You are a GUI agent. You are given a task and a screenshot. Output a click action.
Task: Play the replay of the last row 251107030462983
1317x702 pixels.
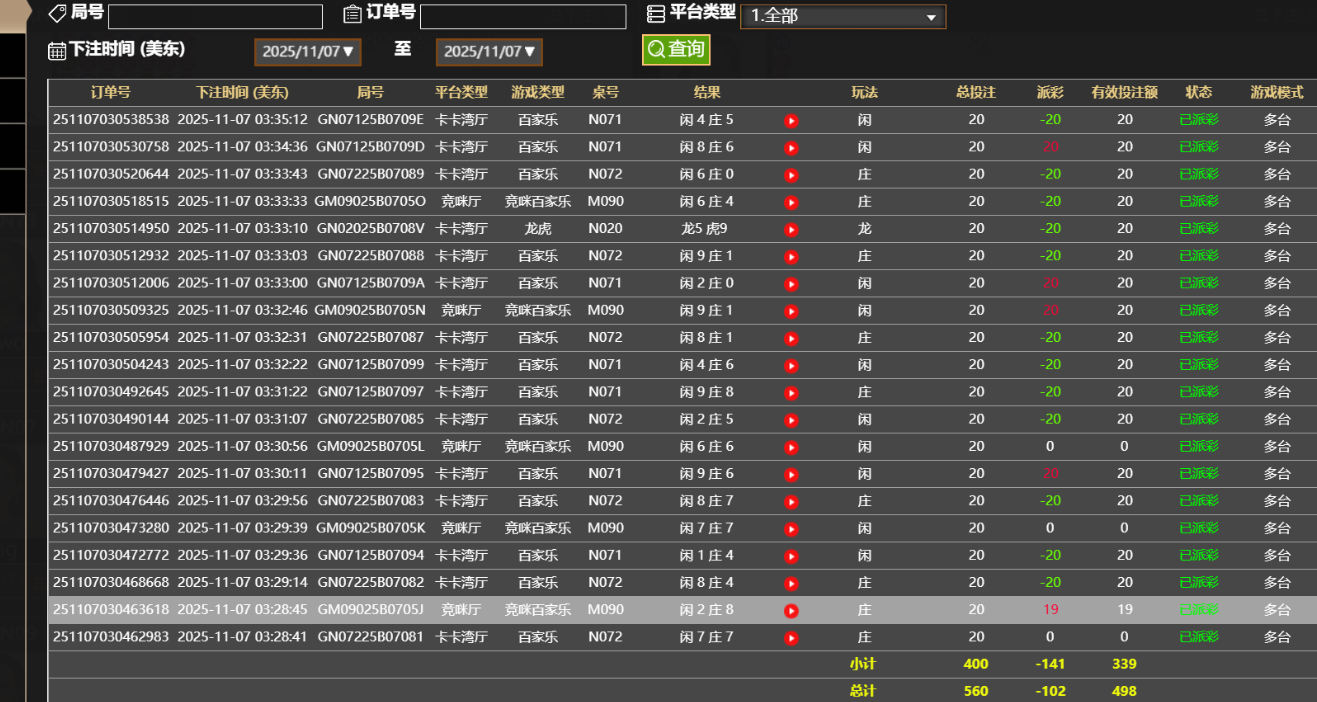[791, 636]
